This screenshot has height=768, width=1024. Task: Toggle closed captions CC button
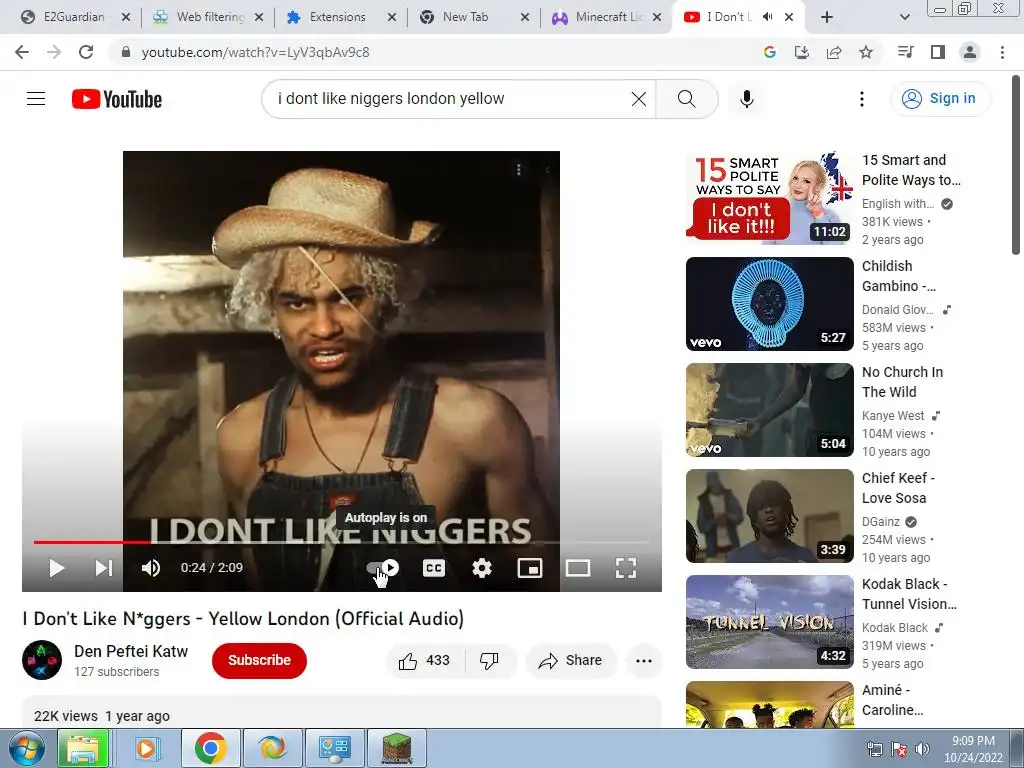[434, 568]
